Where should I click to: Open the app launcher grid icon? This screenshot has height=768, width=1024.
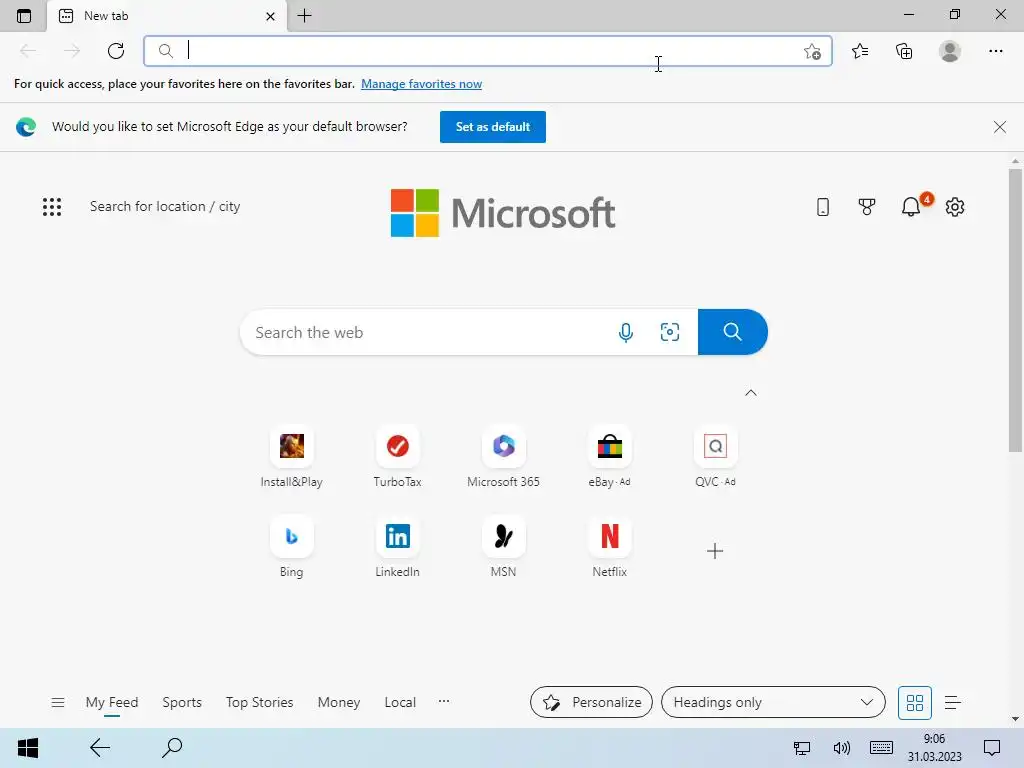52,207
